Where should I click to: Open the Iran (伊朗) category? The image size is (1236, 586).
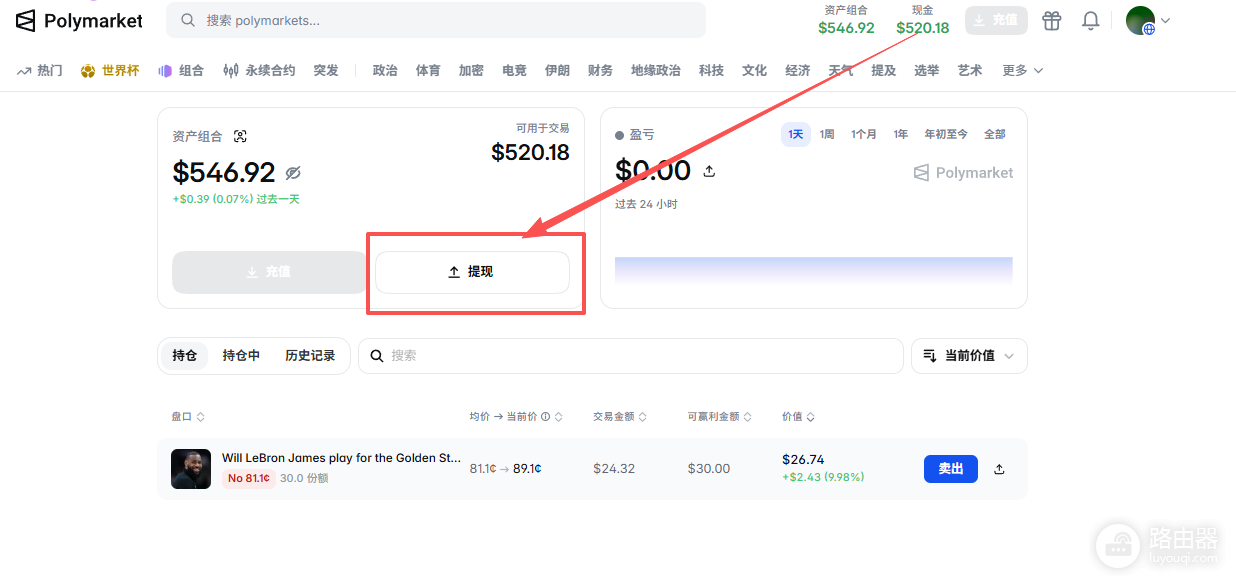click(557, 70)
